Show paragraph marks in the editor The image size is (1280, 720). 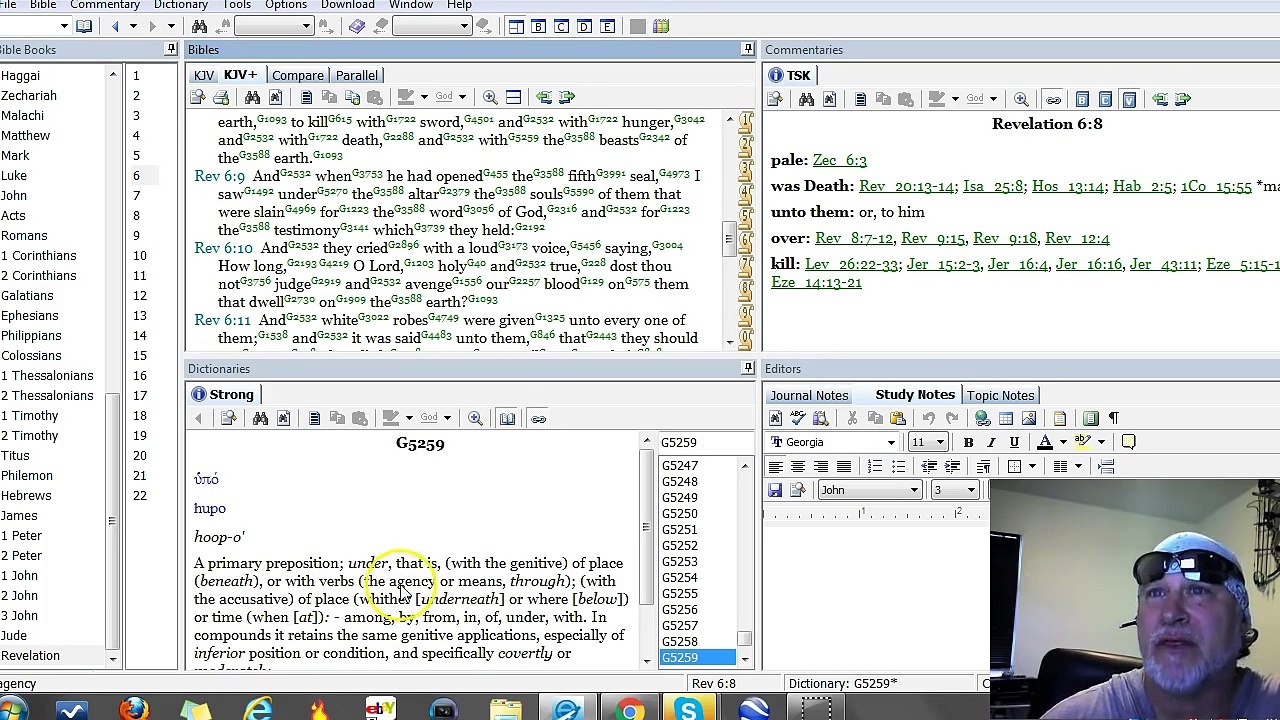(x=1113, y=418)
